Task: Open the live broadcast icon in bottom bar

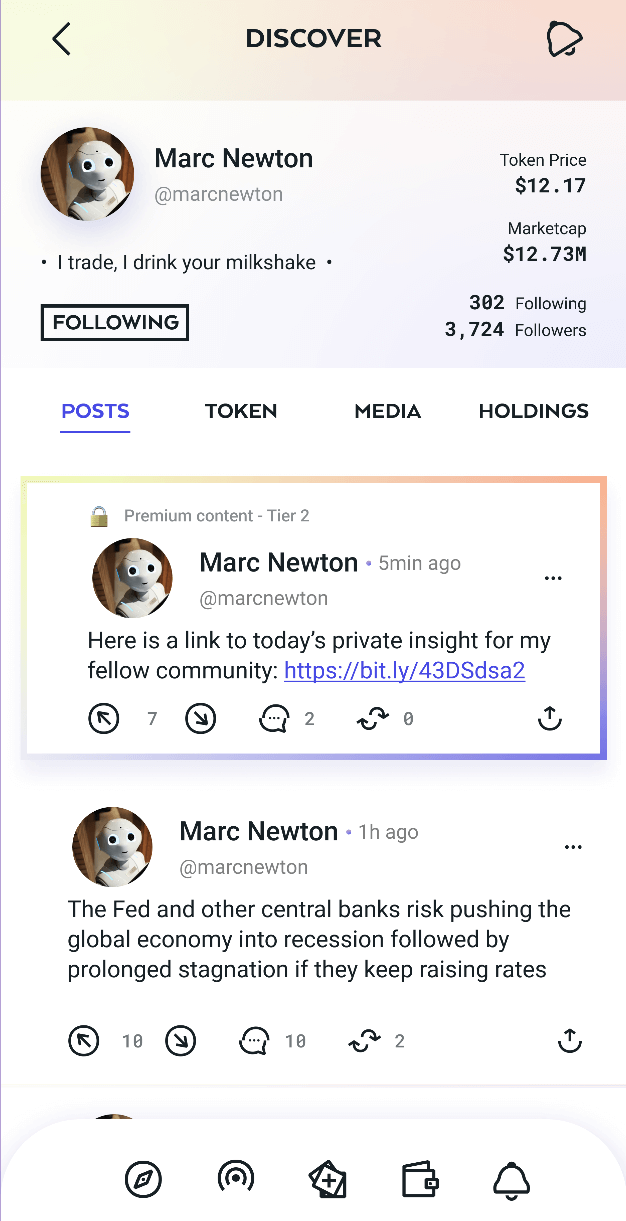Action: click(x=236, y=1178)
